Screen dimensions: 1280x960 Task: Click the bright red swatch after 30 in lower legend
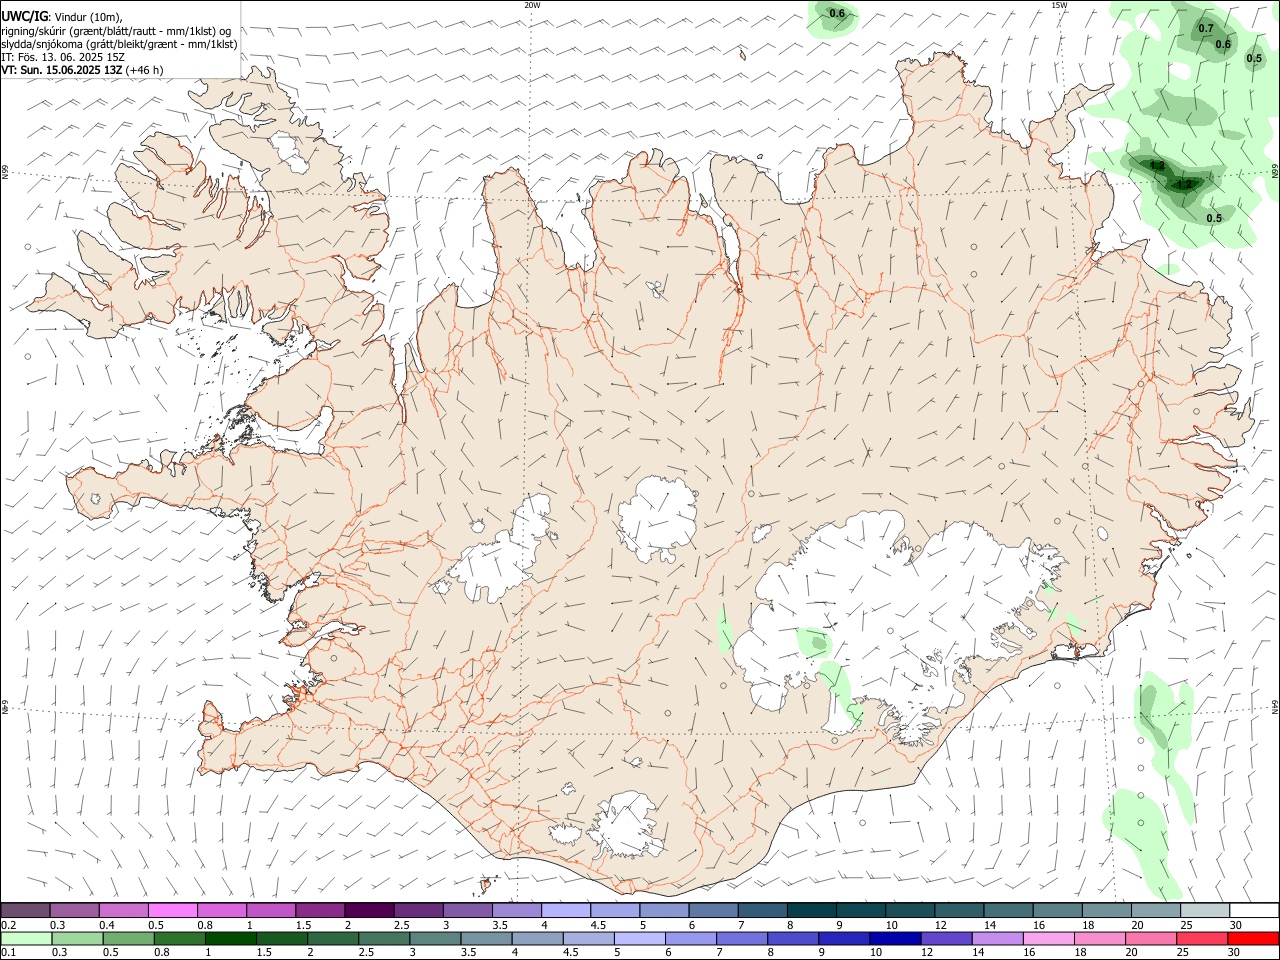[x=1253, y=939]
